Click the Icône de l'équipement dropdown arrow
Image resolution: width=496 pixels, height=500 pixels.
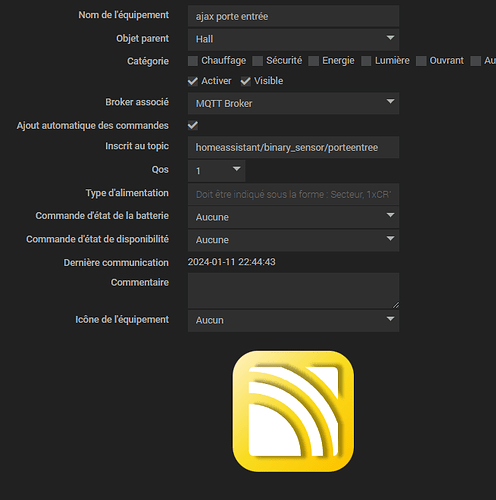click(x=390, y=319)
